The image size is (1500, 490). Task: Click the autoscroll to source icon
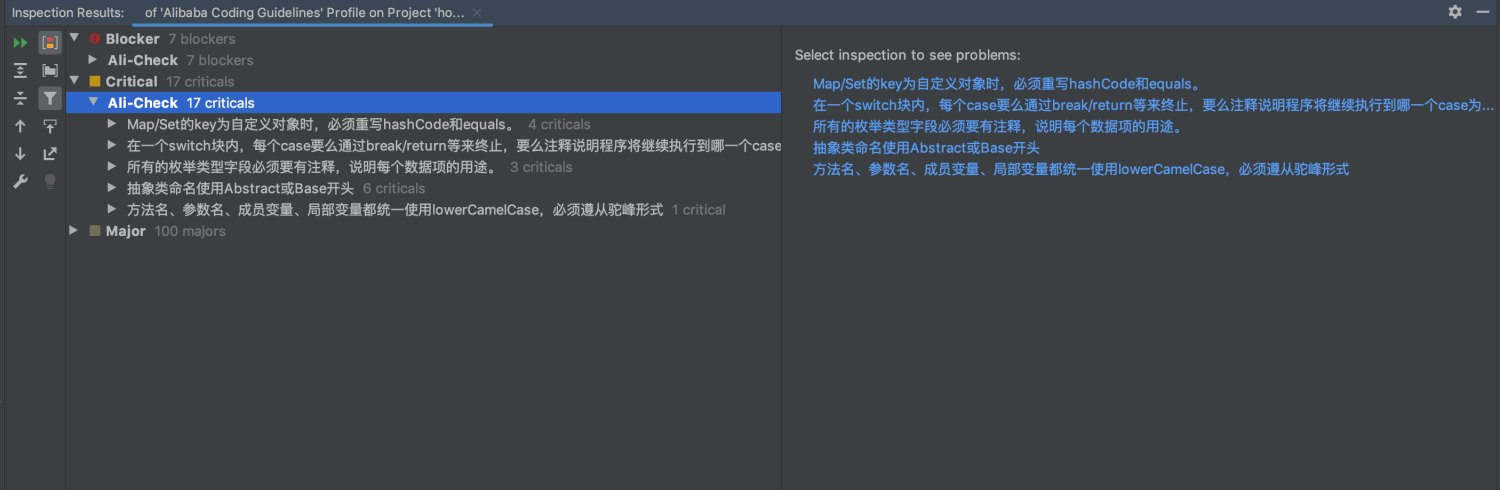pyautogui.click(x=50, y=126)
